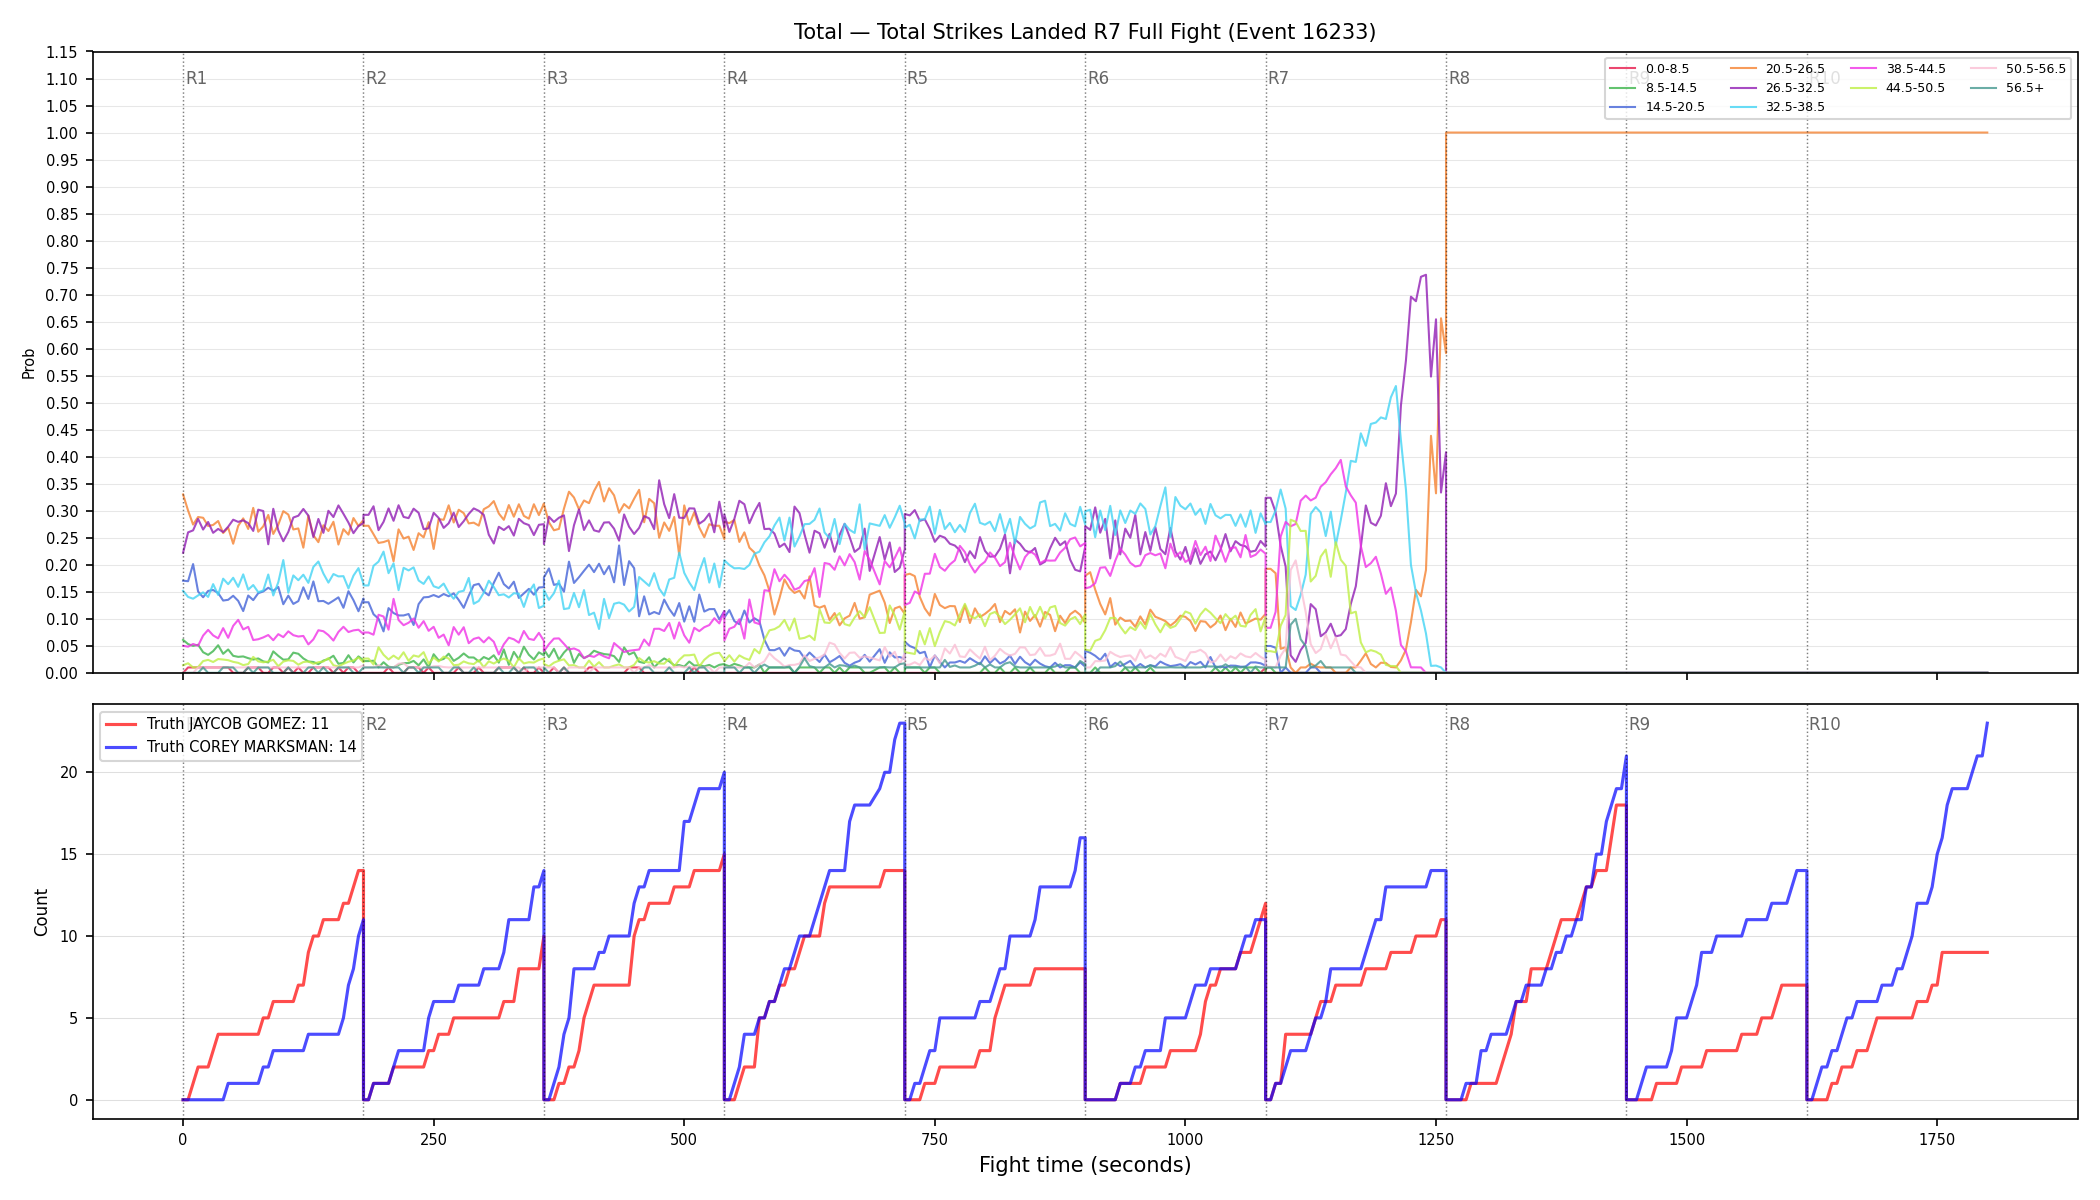Click the 750 tick on the time axis
This screenshot has height=1200, width=2100.
(935, 1139)
